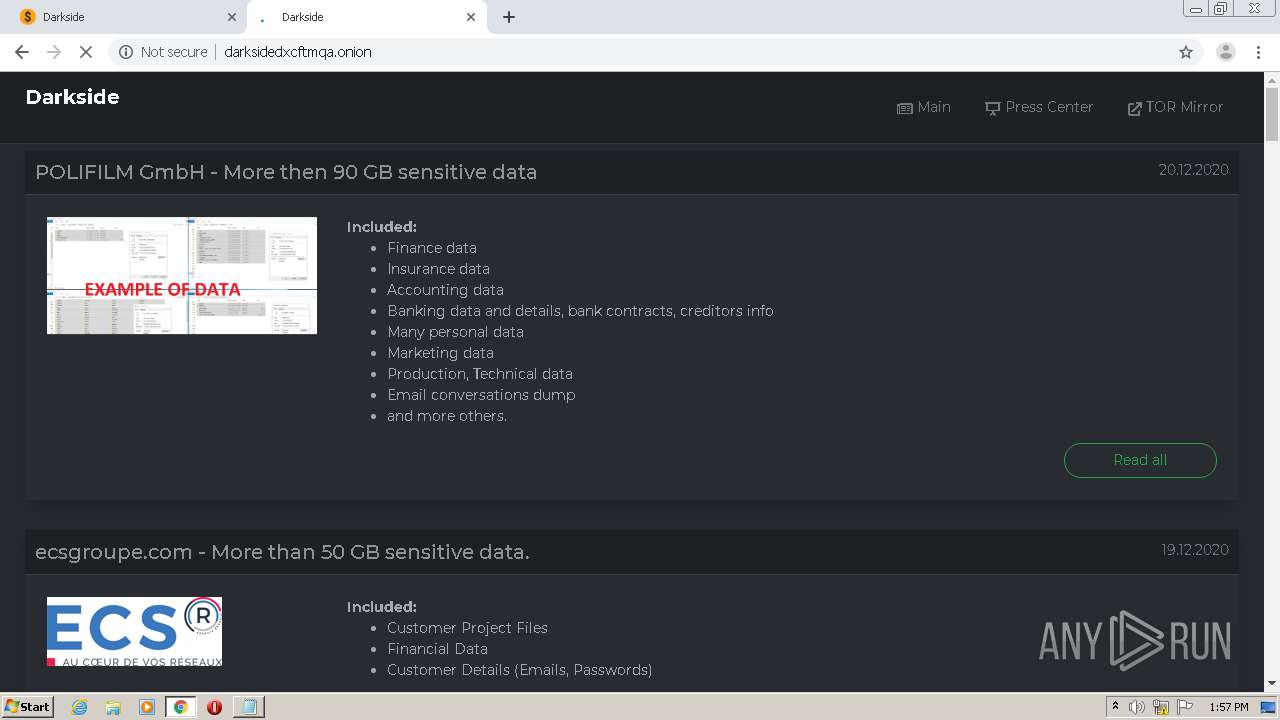Open the folder explorer taskbar icon
Screen dimensions: 1280x720
coord(113,707)
